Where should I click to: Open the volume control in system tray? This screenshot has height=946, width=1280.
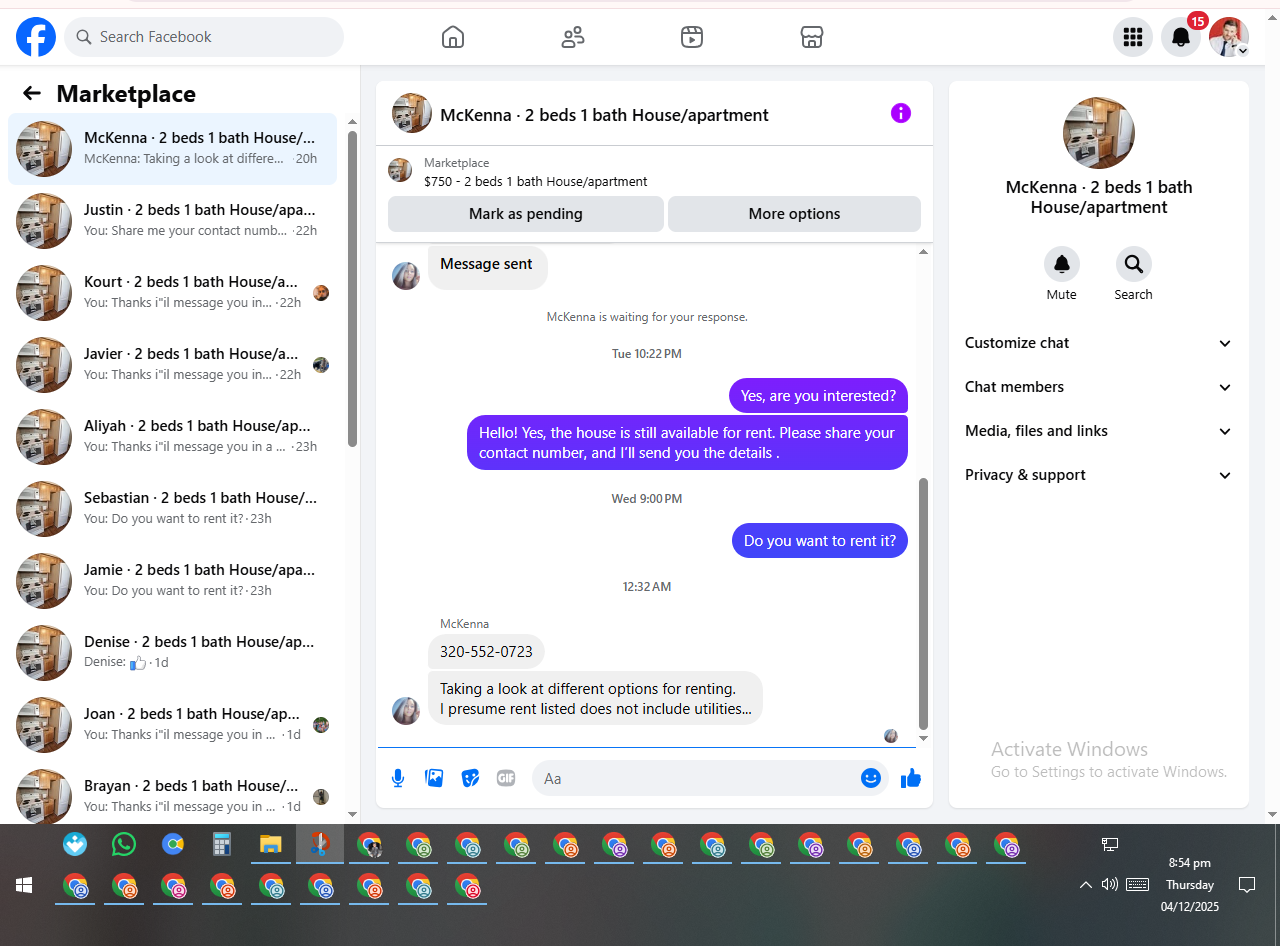click(1109, 884)
